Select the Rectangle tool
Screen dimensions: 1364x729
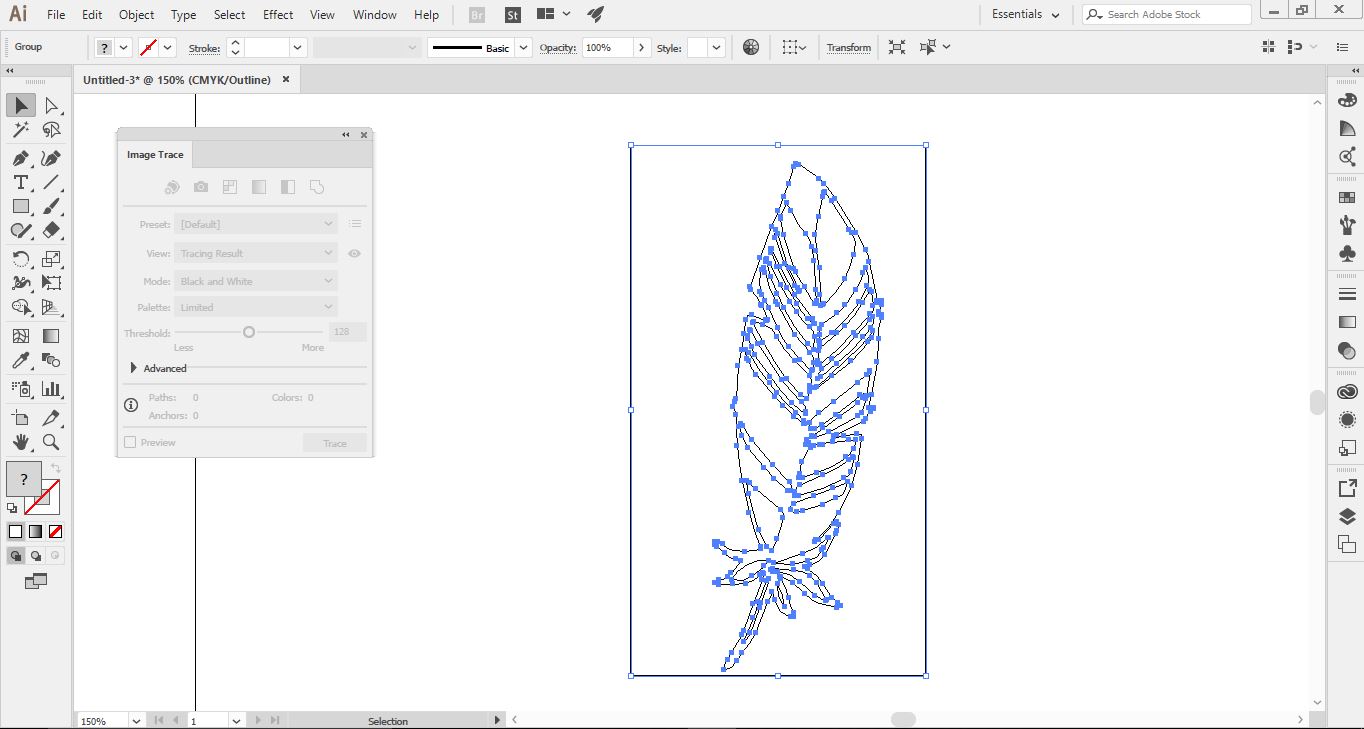21,206
